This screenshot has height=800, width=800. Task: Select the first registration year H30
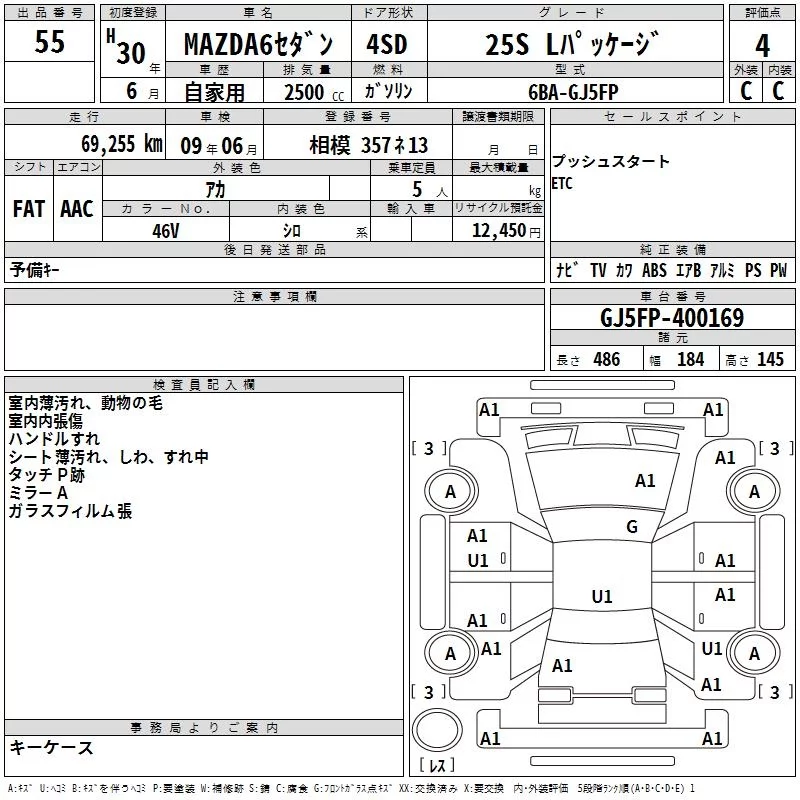click(126, 47)
